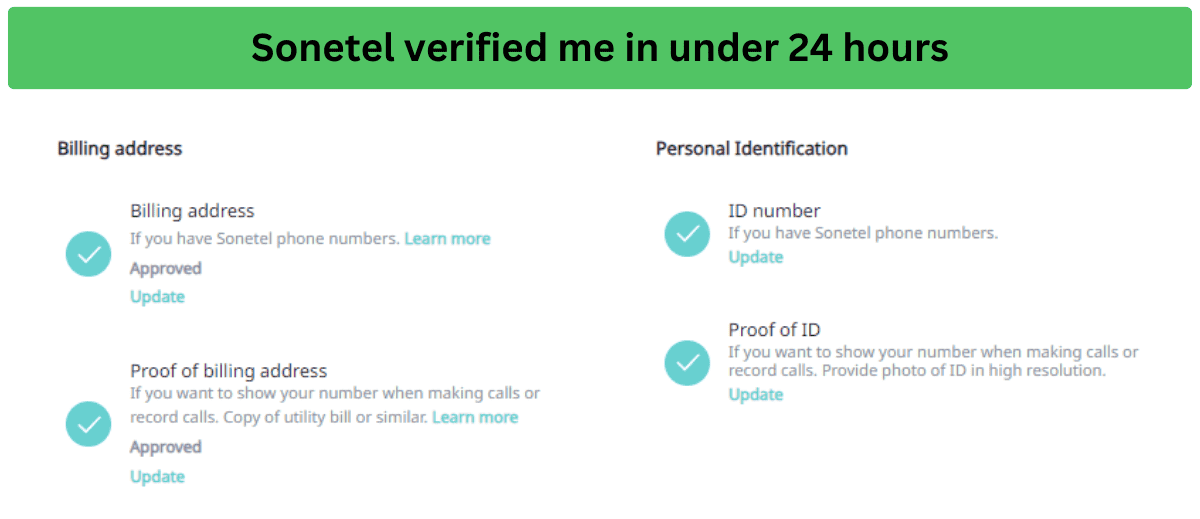
Task: Click the Billing address item title
Action: (192, 211)
